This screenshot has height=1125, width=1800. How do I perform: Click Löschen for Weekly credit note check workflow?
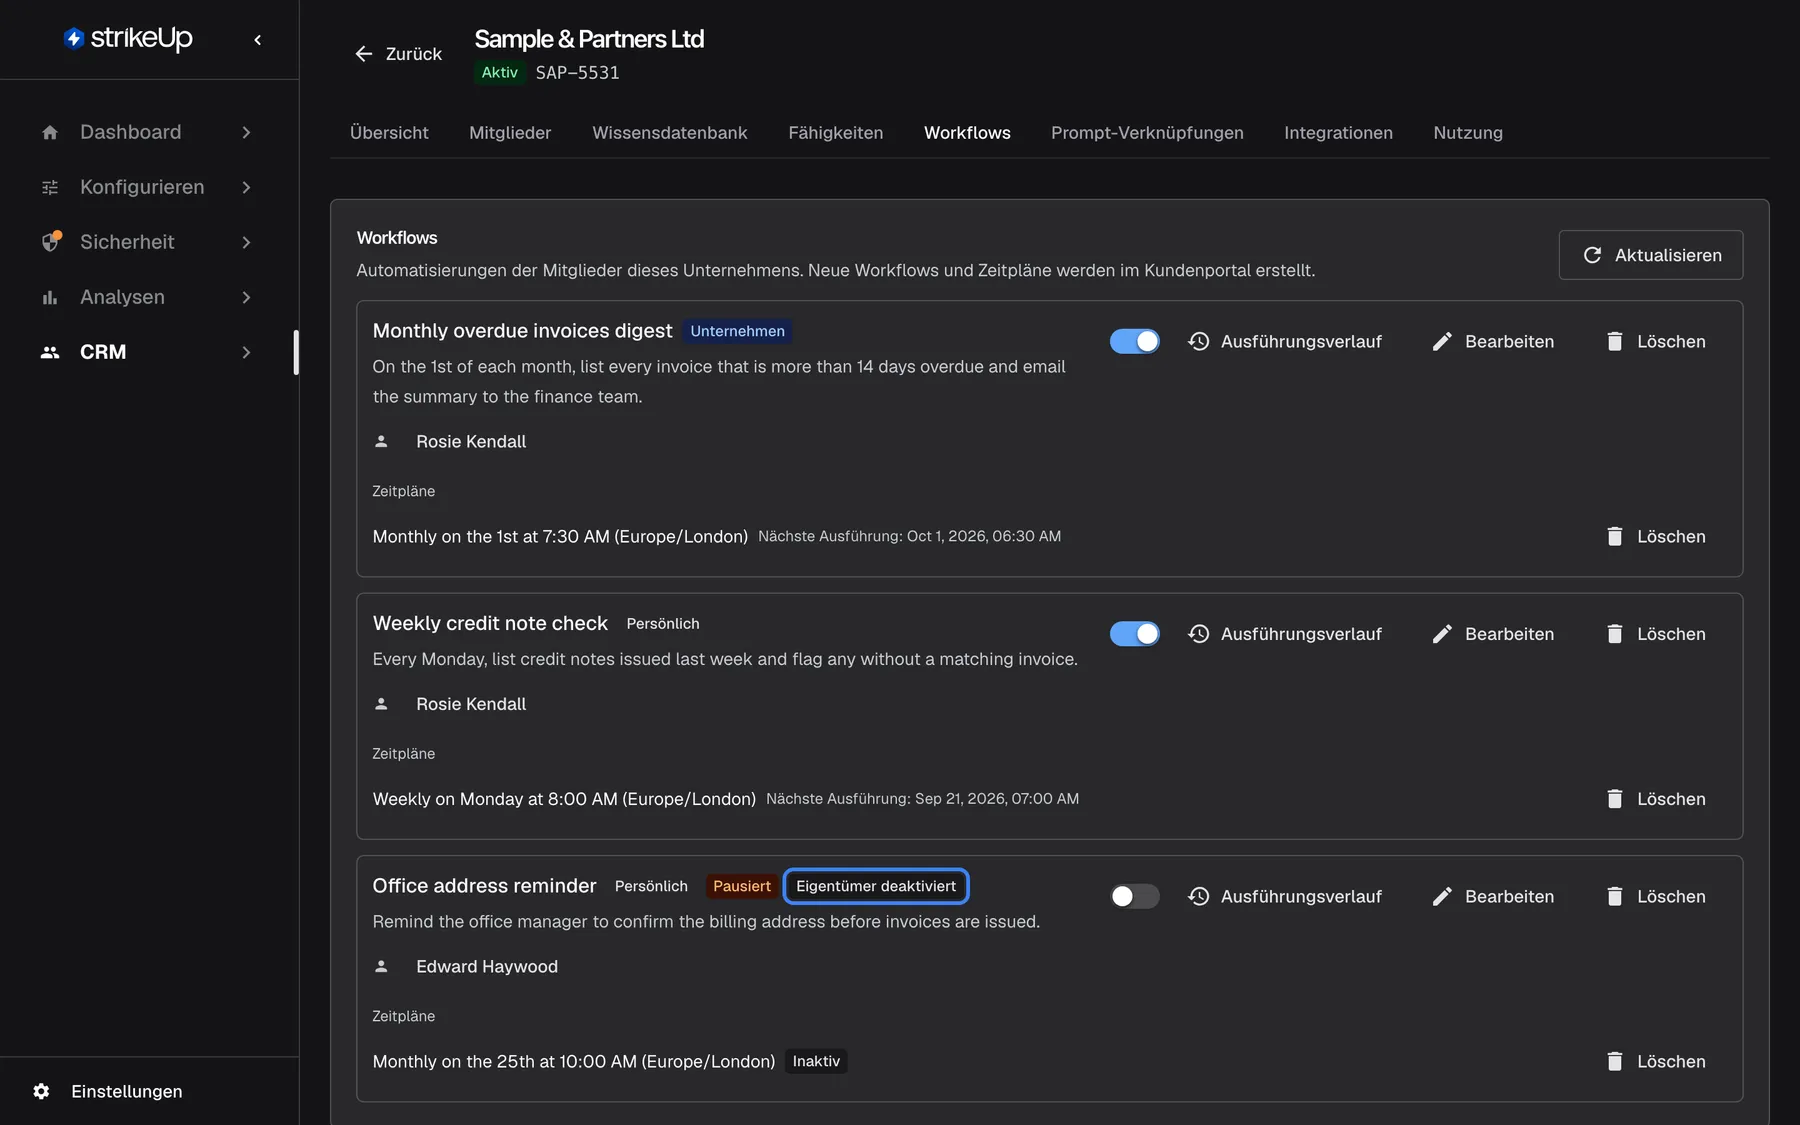(x=1656, y=634)
